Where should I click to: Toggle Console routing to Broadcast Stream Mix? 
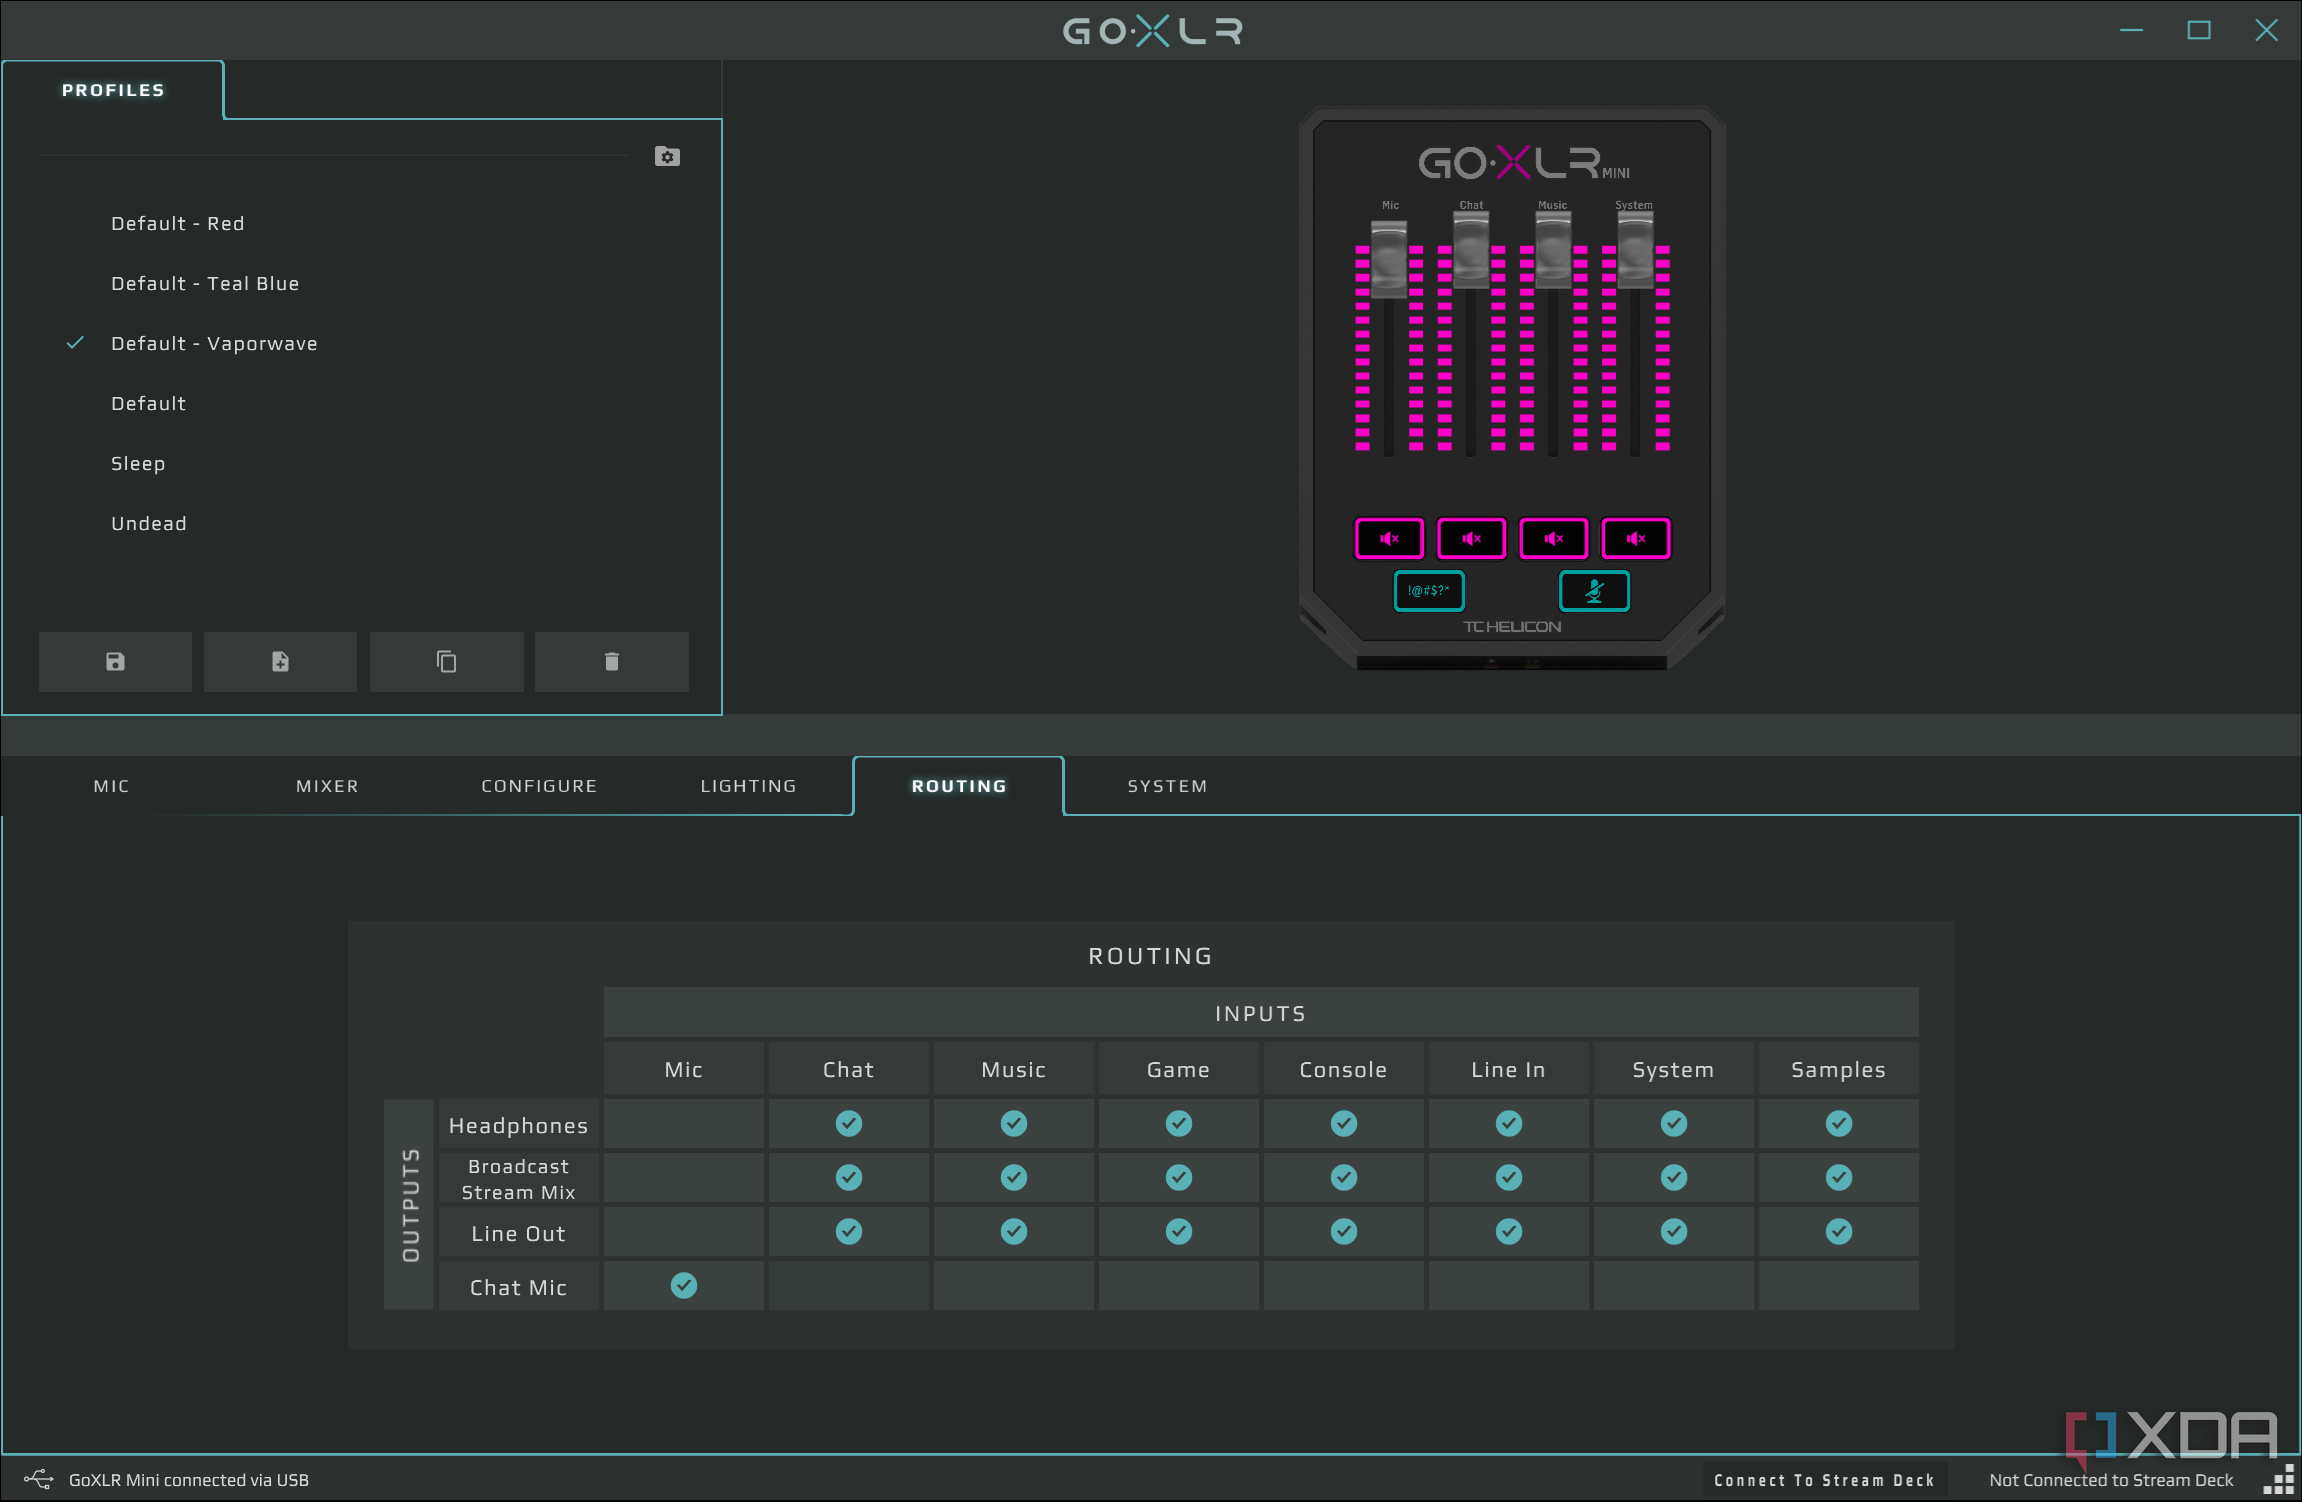pyautogui.click(x=1344, y=1178)
